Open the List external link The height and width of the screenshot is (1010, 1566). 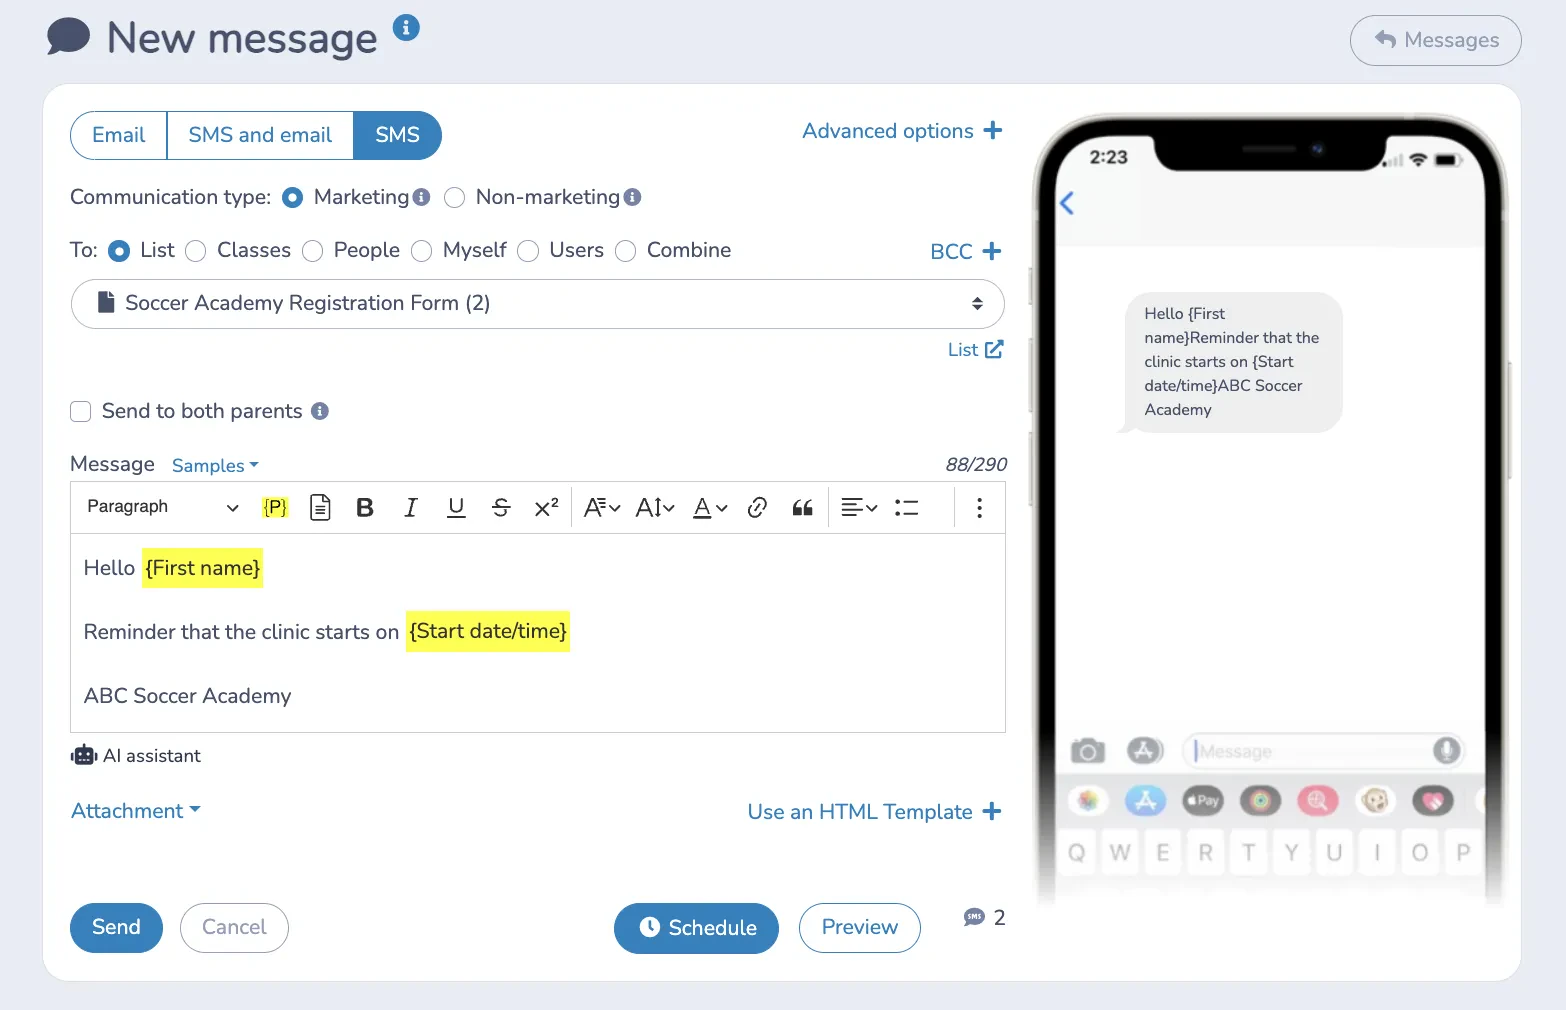coord(975,350)
